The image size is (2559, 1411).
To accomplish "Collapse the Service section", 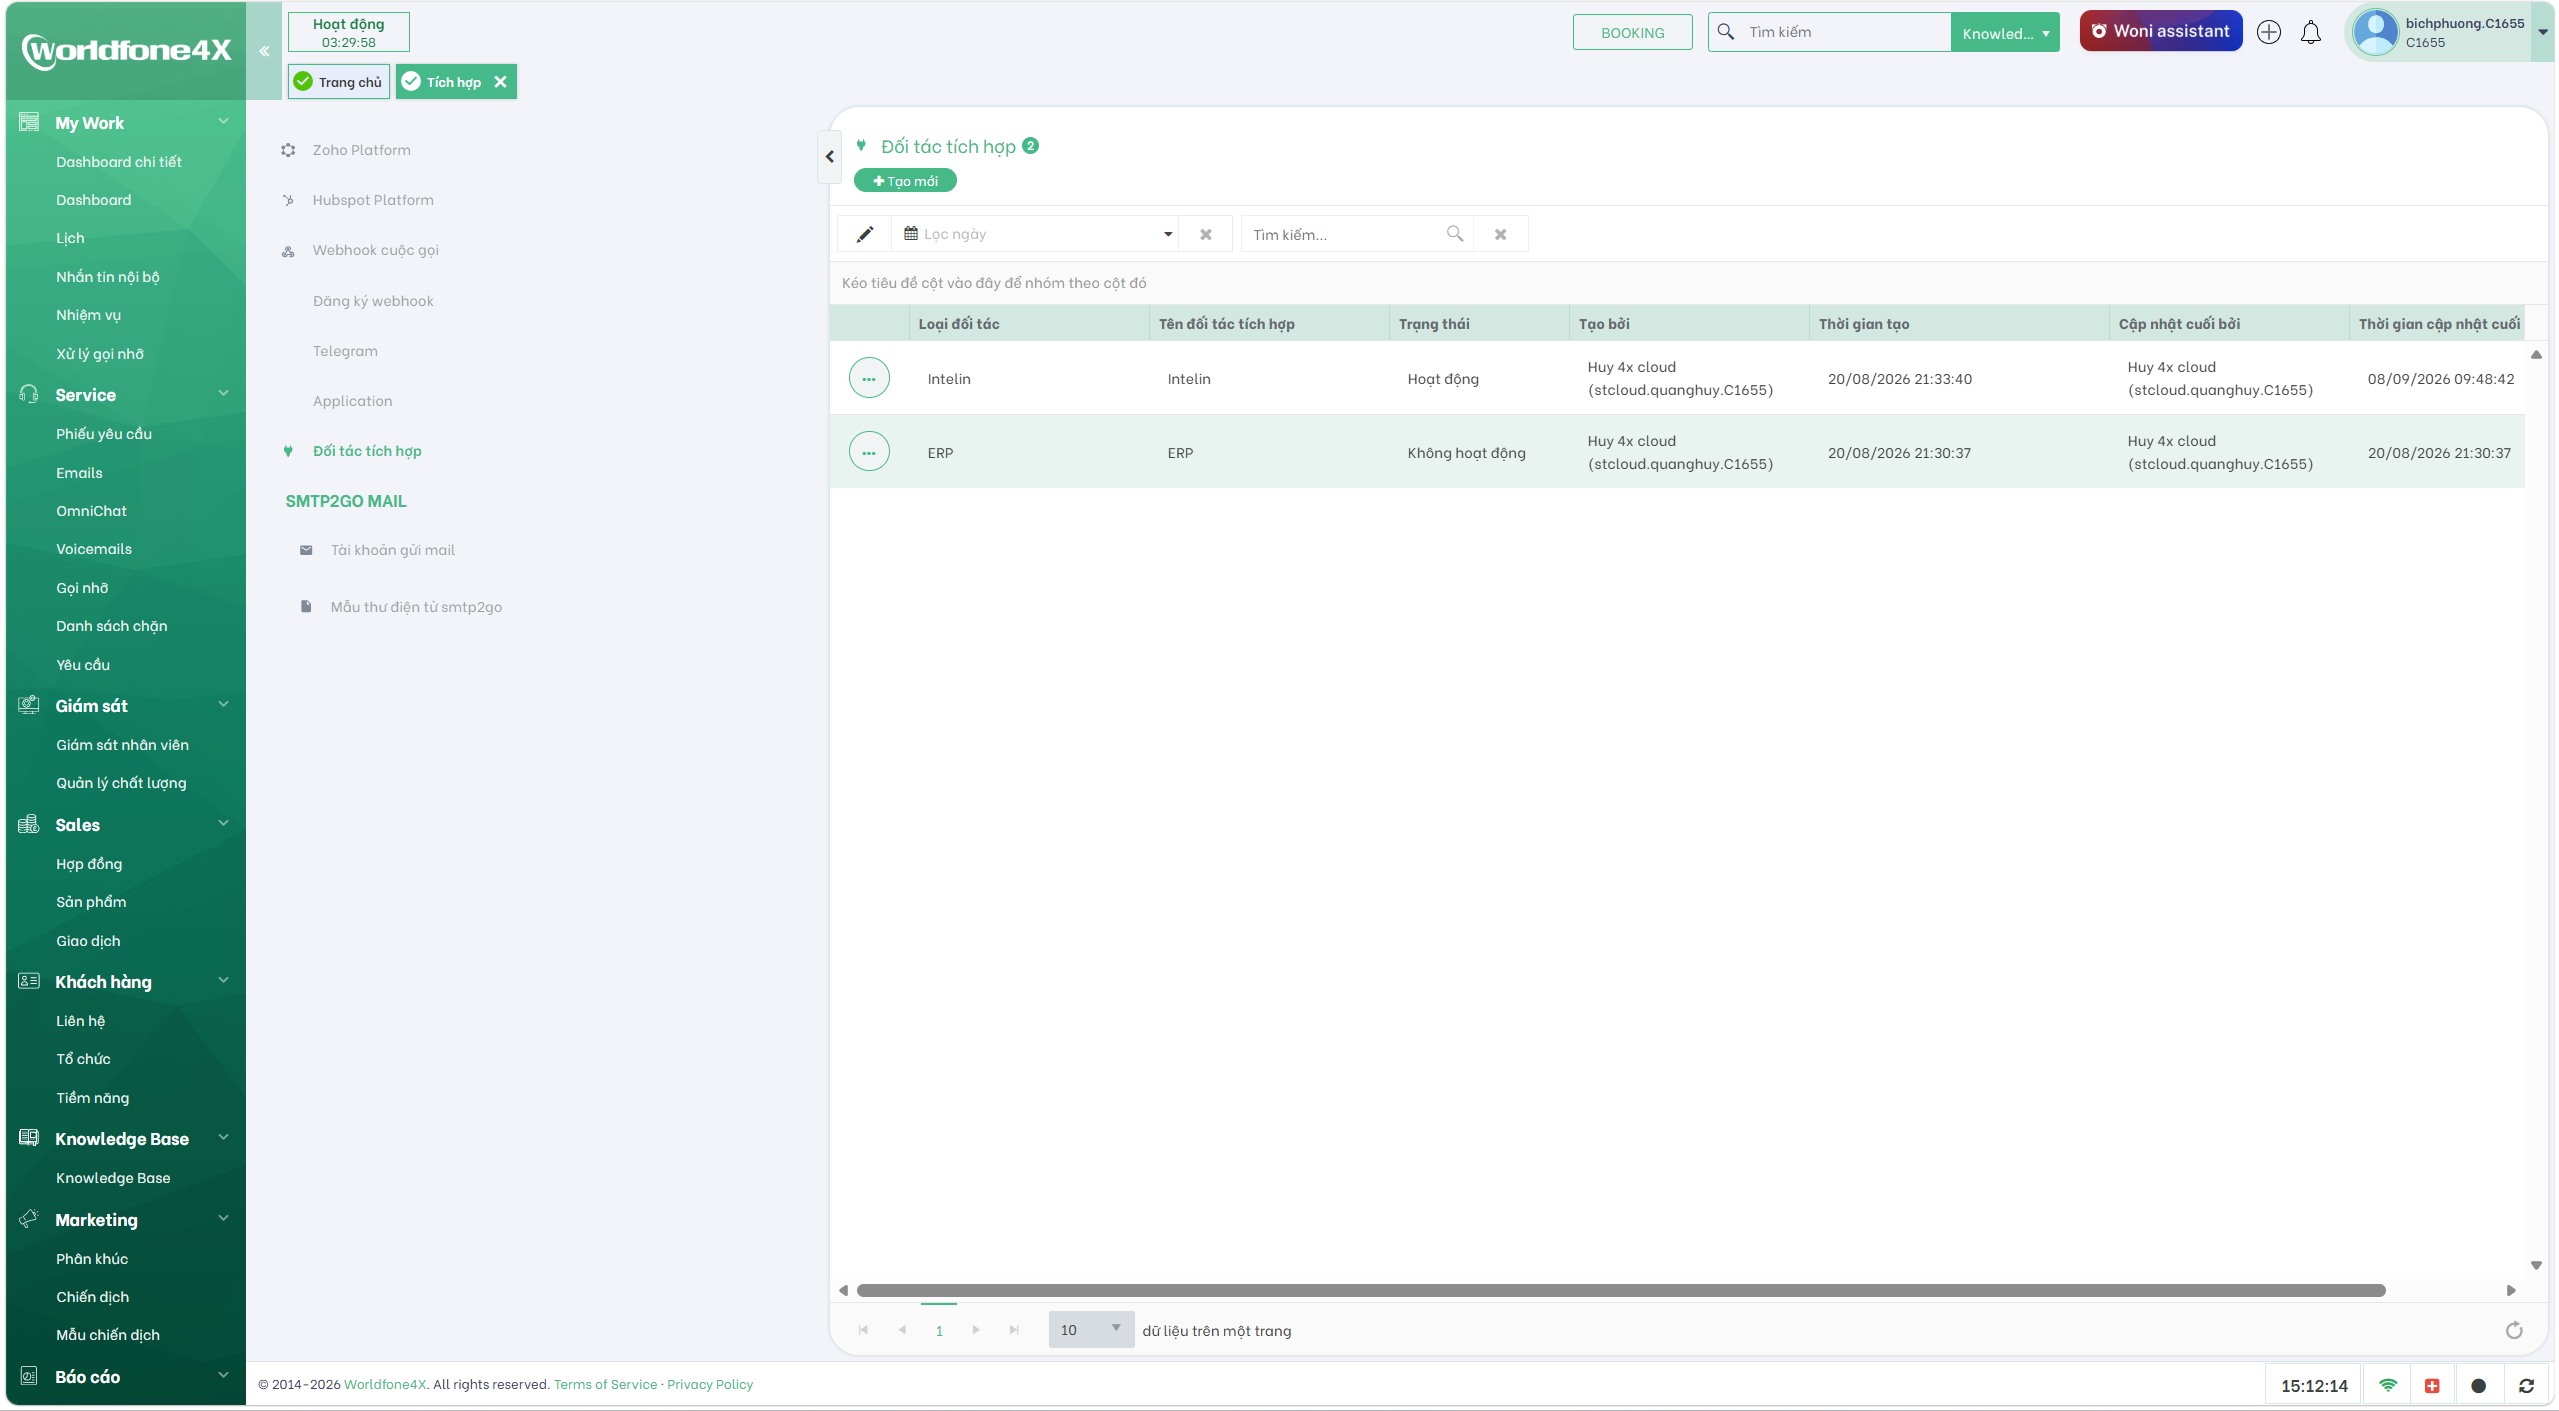I will (x=224, y=393).
